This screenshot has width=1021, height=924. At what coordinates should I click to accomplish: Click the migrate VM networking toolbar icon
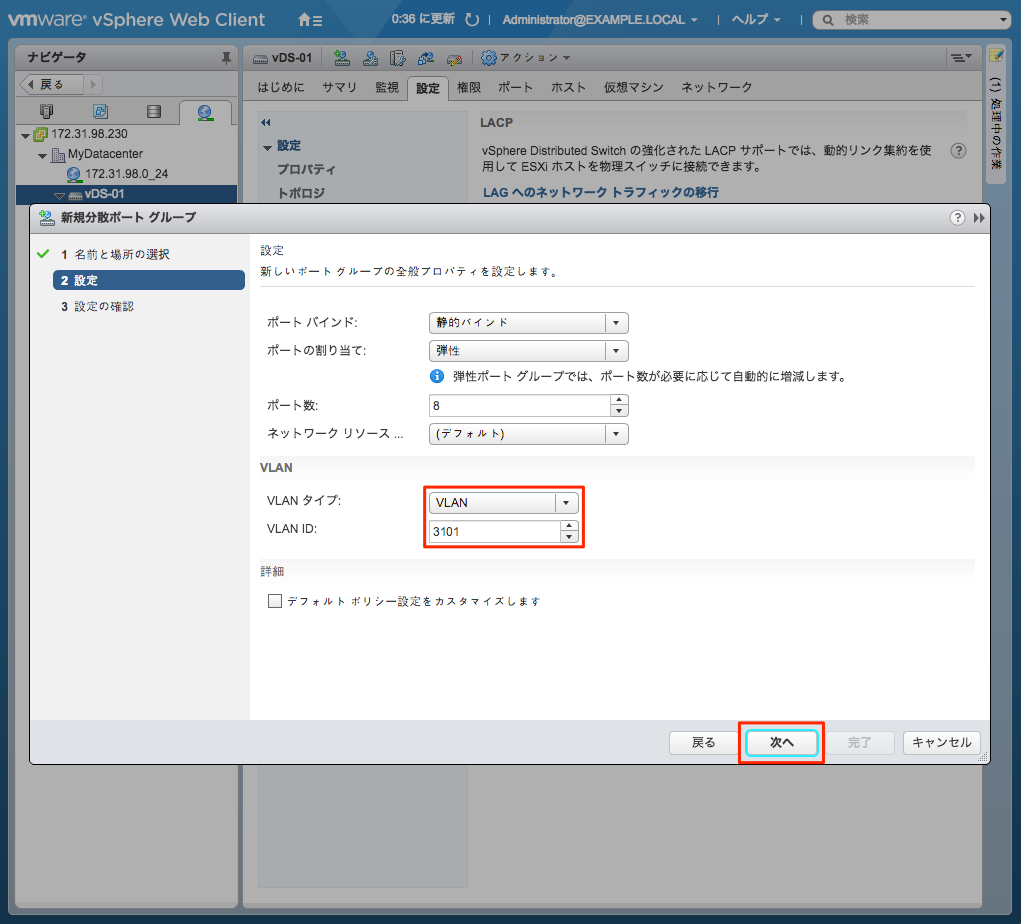pos(426,58)
